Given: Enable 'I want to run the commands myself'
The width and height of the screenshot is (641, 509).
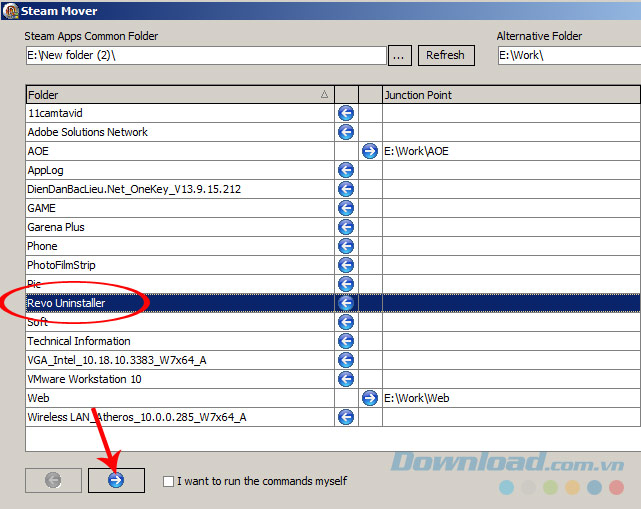Looking at the screenshot, I should tap(168, 481).
